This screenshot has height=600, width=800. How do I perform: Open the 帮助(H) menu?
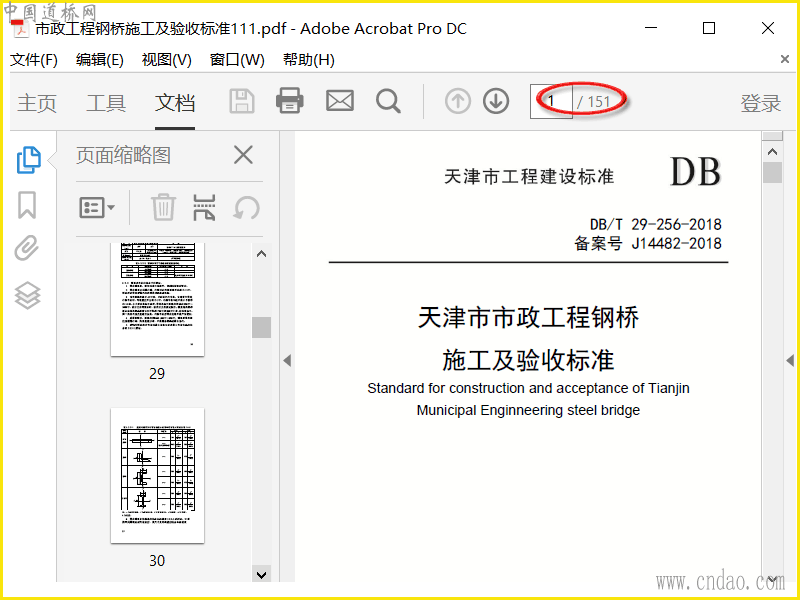(x=309, y=60)
